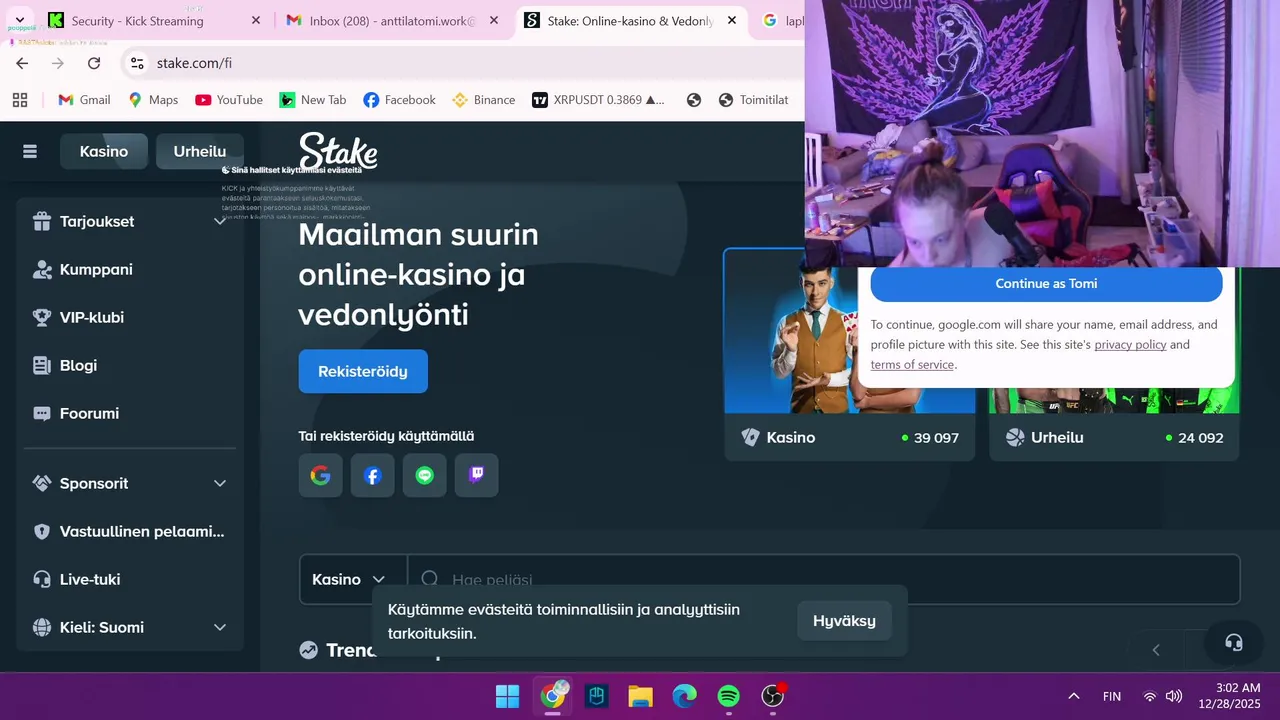Open Spotify from taskbar
Image resolution: width=1280 pixels, height=720 pixels.
coord(729,696)
